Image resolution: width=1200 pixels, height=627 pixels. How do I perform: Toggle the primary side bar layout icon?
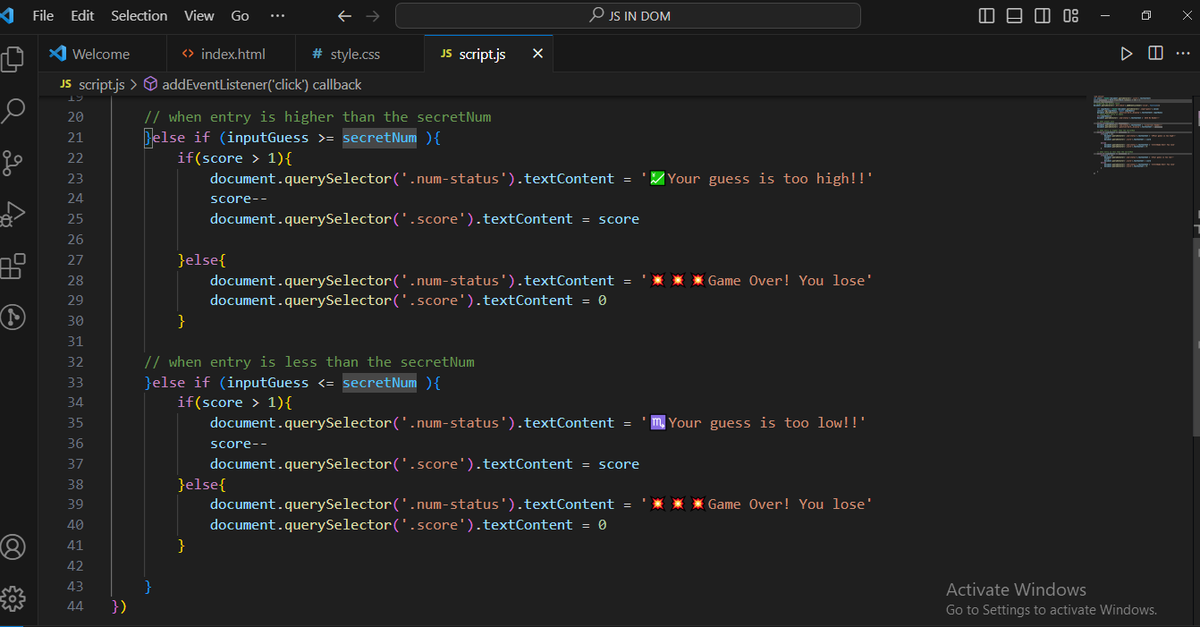pyautogui.click(x=987, y=16)
